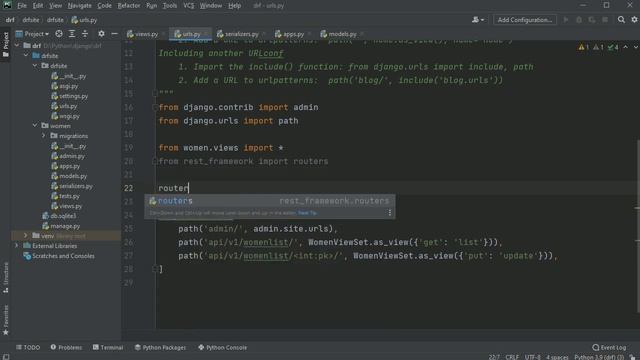Open the Python Packages tool window
The image size is (640, 360).
pos(160,347)
